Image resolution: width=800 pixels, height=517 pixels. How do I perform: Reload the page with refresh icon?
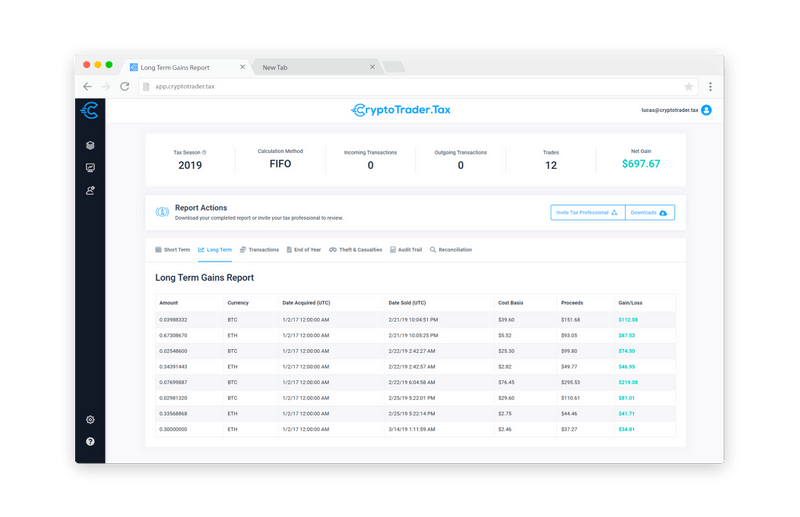[124, 87]
